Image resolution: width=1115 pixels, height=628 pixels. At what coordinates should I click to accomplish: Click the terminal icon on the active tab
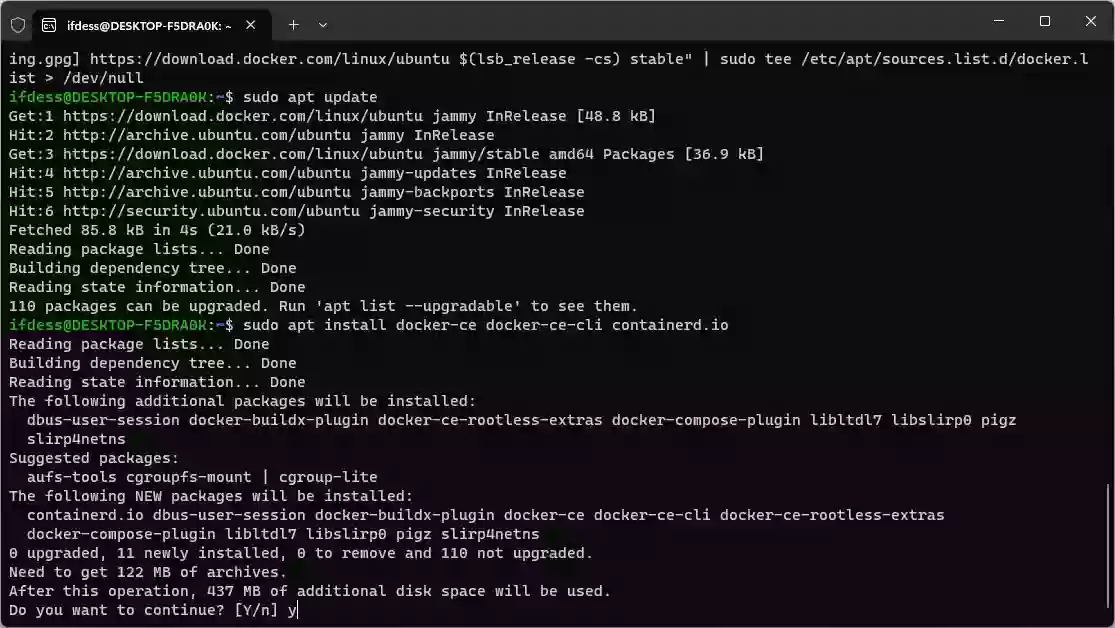(x=50, y=24)
